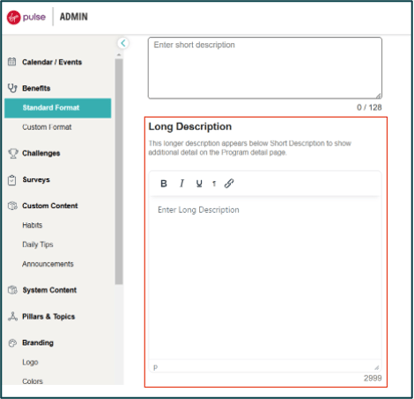The height and width of the screenshot is (399, 414).
Task: Toggle italic formatting in Long Description
Action: (x=182, y=183)
